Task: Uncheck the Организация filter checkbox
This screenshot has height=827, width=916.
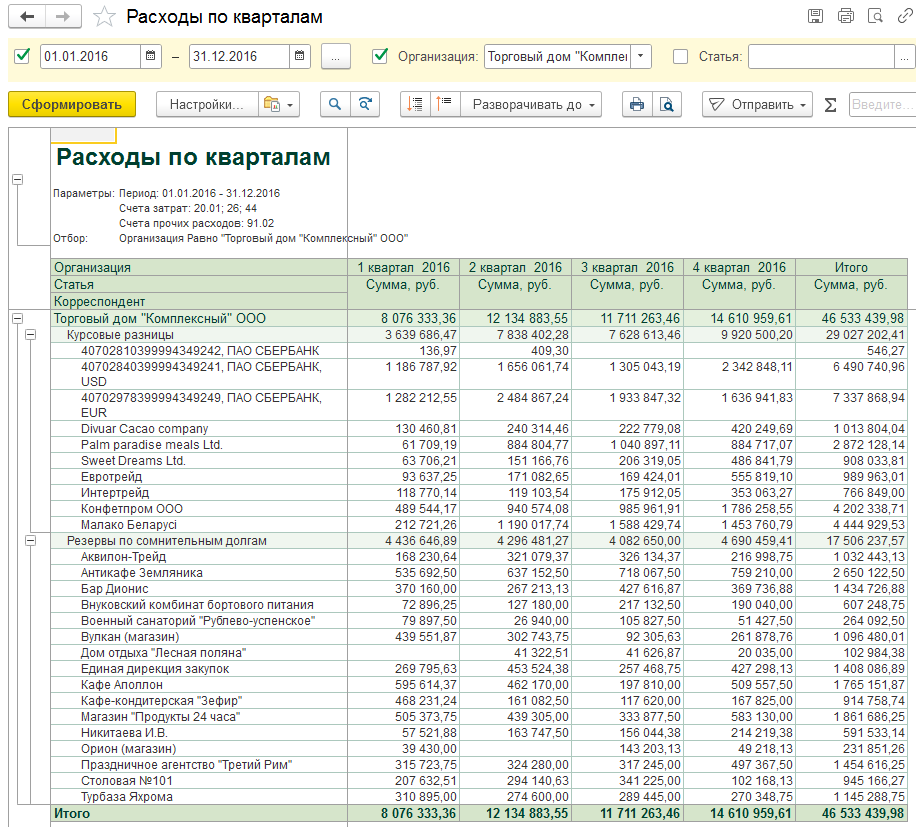Action: pyautogui.click(x=380, y=57)
